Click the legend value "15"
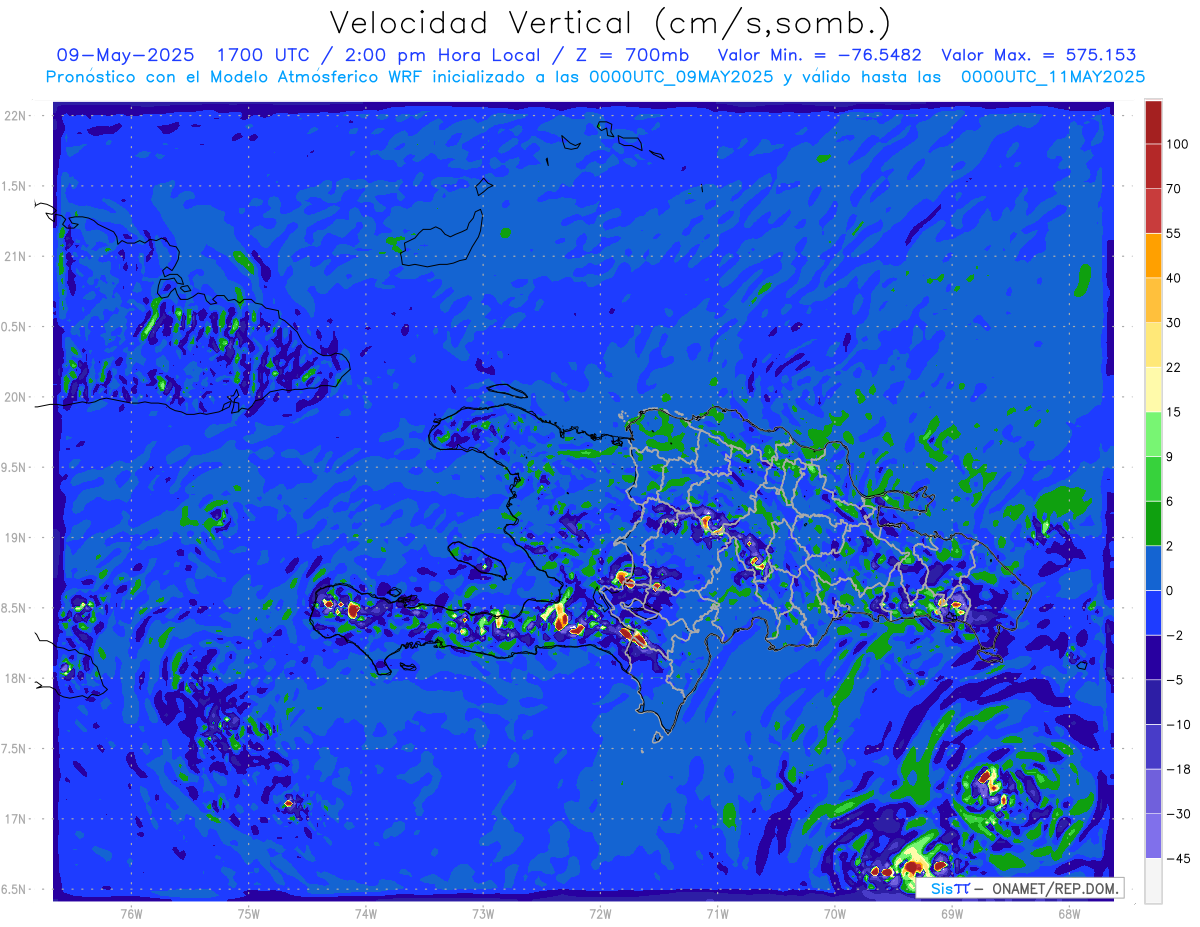Image resolution: width=1200 pixels, height=927 pixels. pyautogui.click(x=1174, y=411)
